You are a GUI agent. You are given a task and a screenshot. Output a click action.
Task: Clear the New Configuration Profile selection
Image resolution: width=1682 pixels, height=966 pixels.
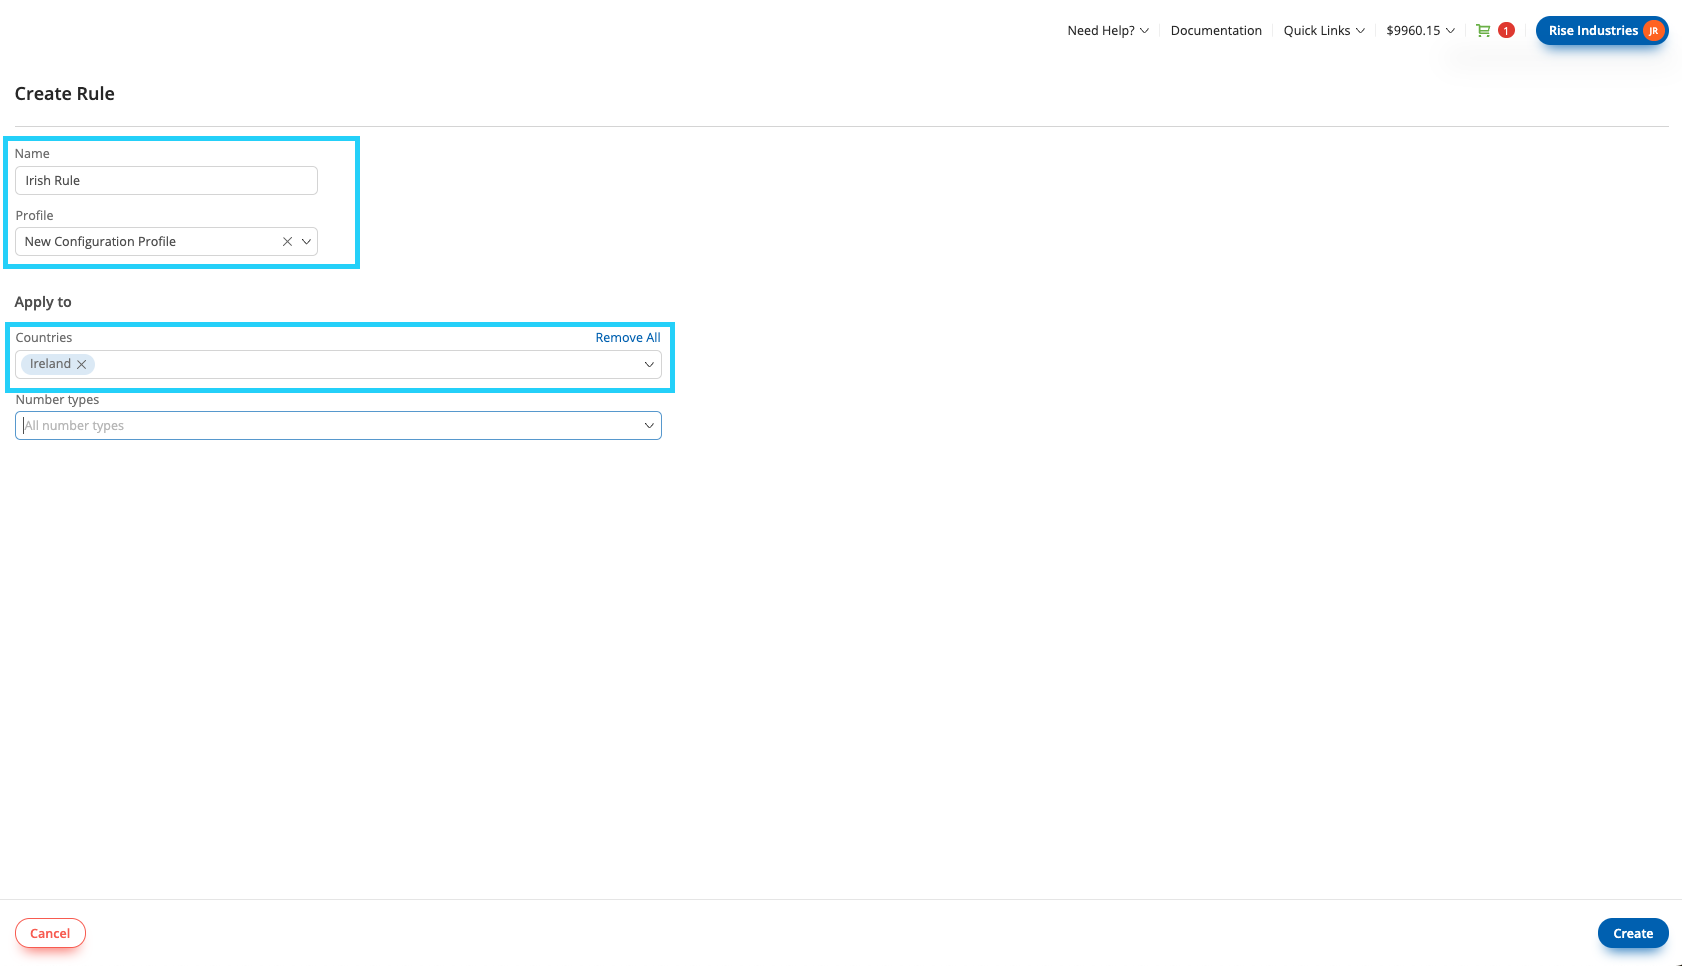pos(287,242)
